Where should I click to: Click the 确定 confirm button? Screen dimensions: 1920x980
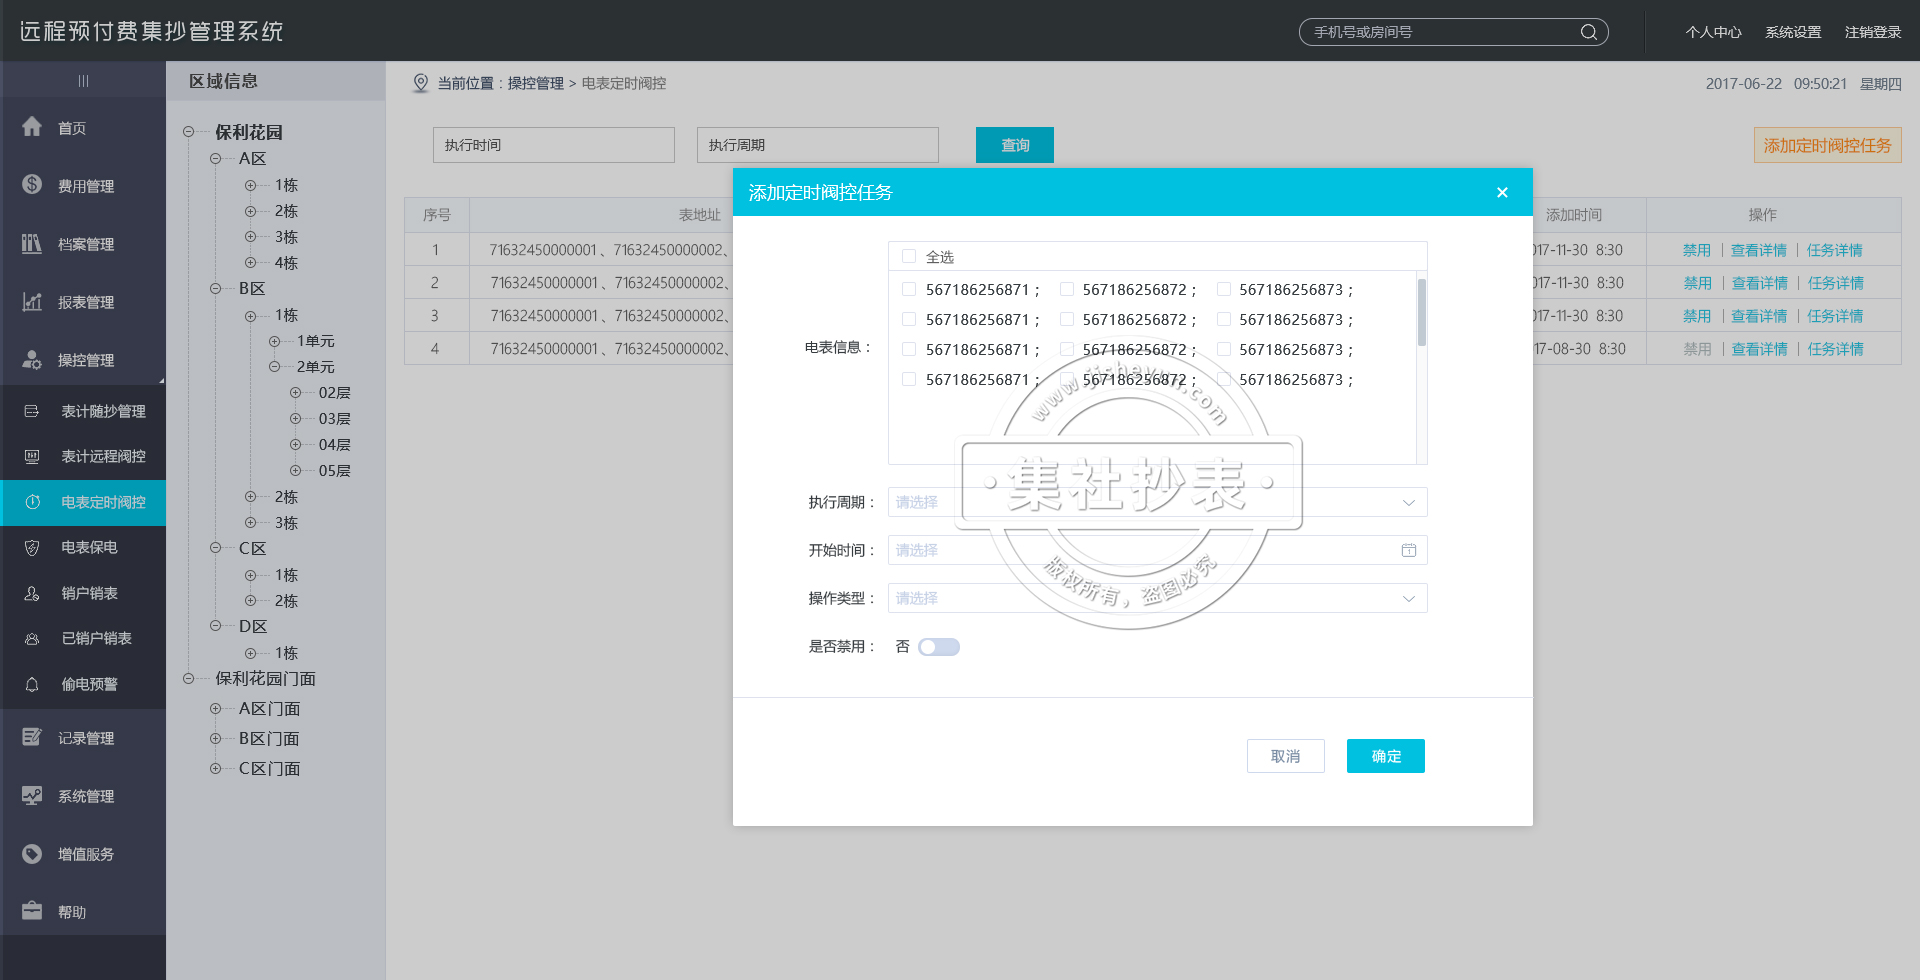click(1385, 756)
